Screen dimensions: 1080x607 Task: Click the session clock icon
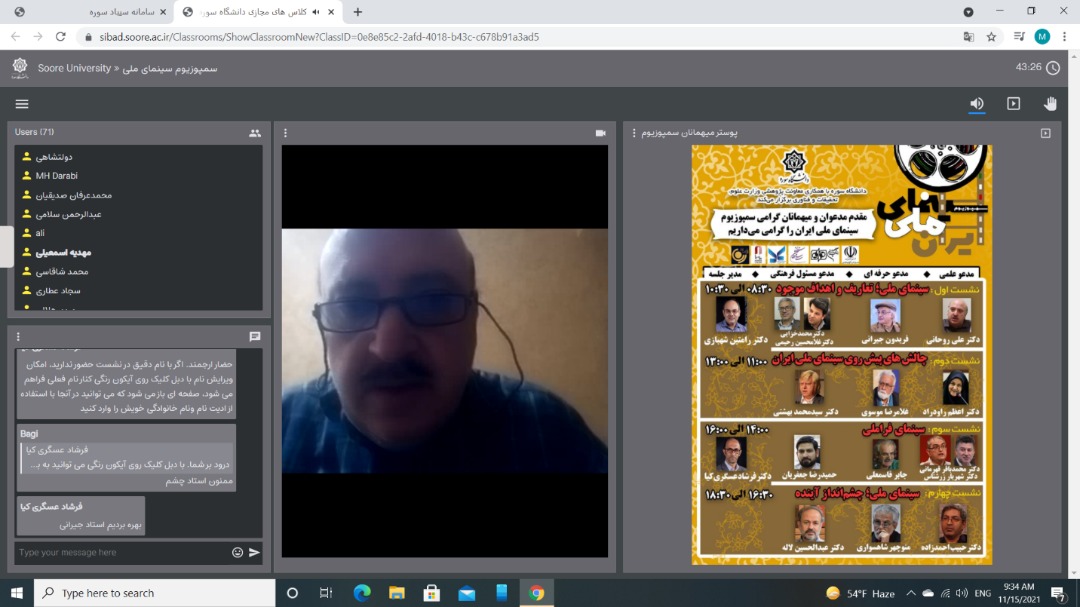[1052, 68]
